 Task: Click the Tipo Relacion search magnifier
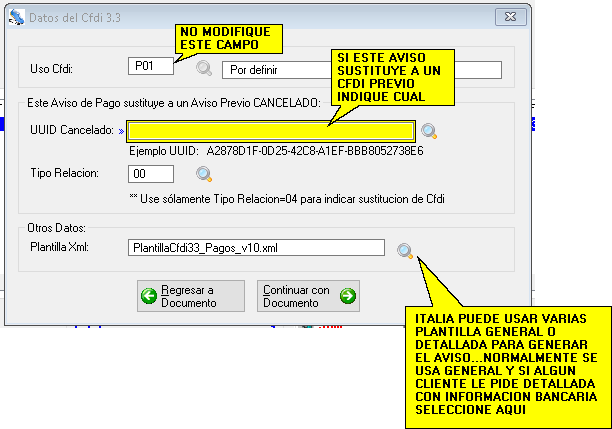(x=204, y=174)
